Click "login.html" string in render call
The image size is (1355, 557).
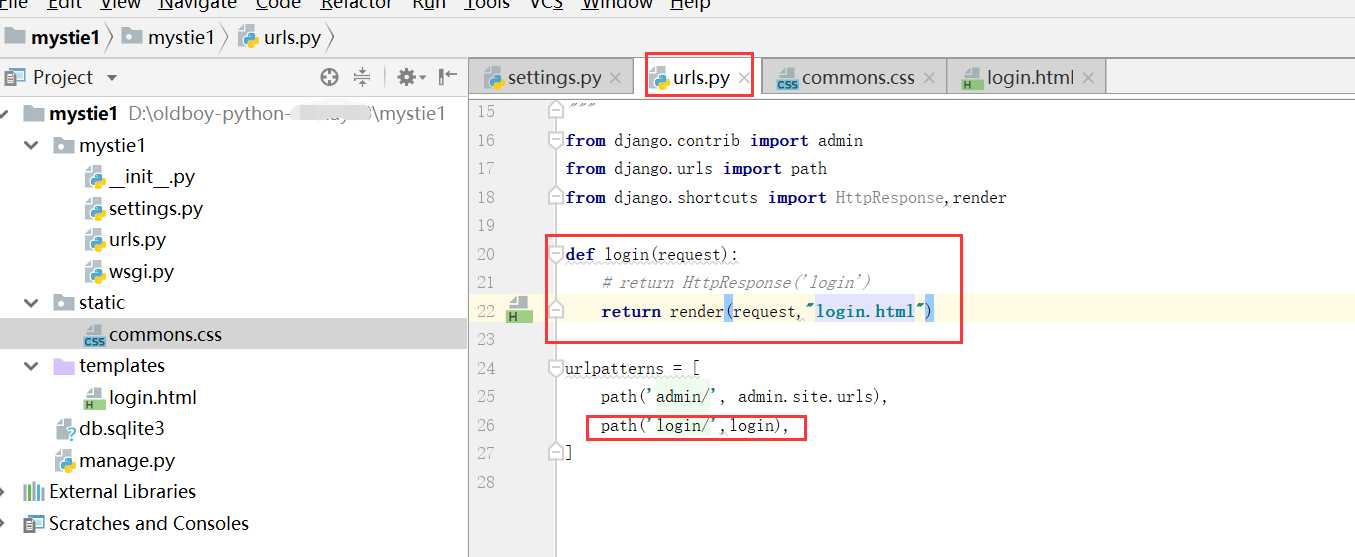tap(865, 312)
